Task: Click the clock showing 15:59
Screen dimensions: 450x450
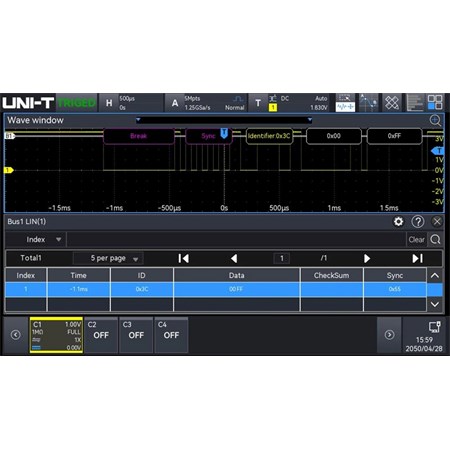Action: point(424,340)
